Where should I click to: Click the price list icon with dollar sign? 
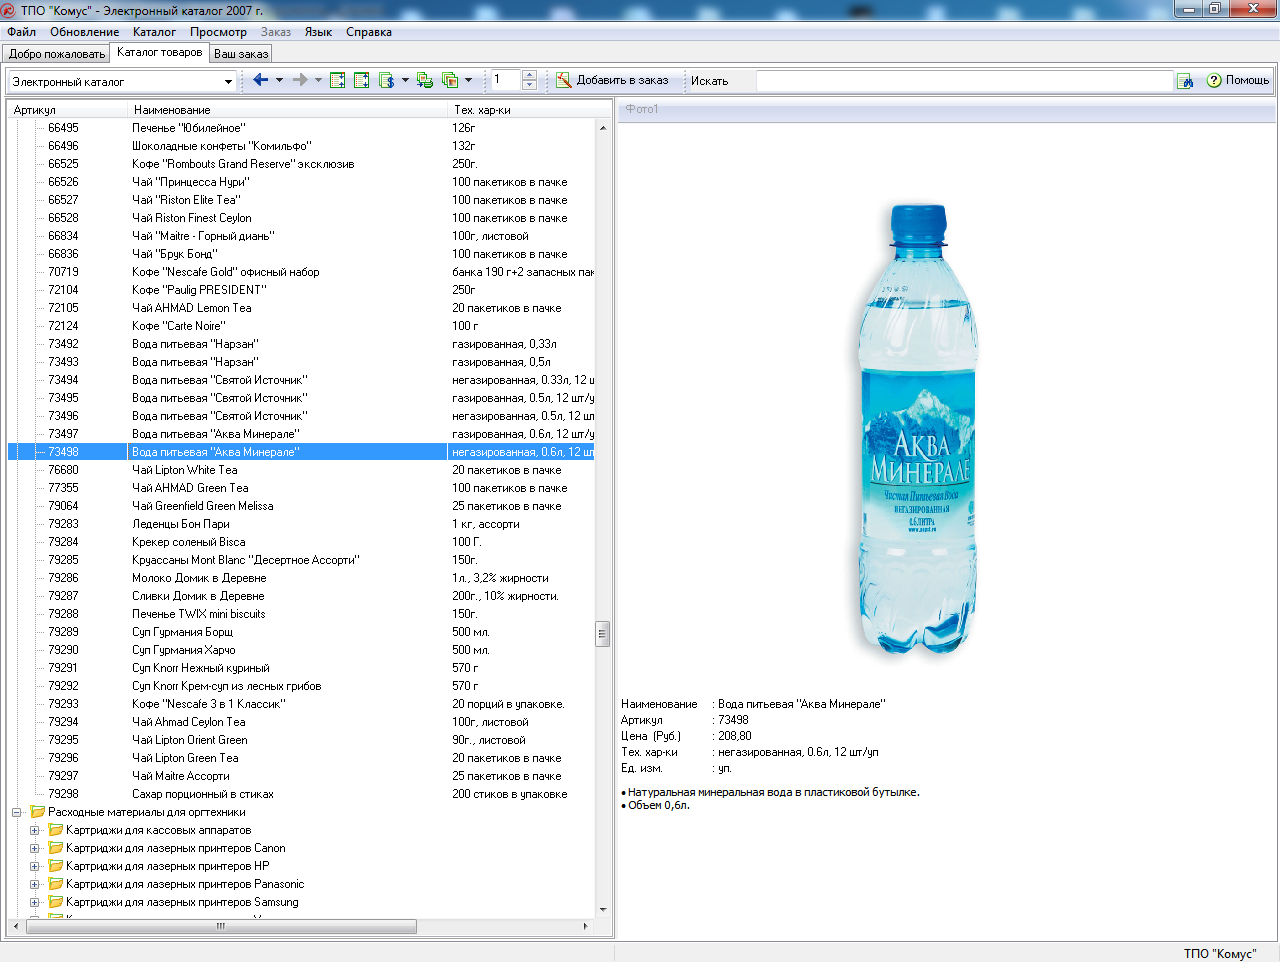coord(387,80)
